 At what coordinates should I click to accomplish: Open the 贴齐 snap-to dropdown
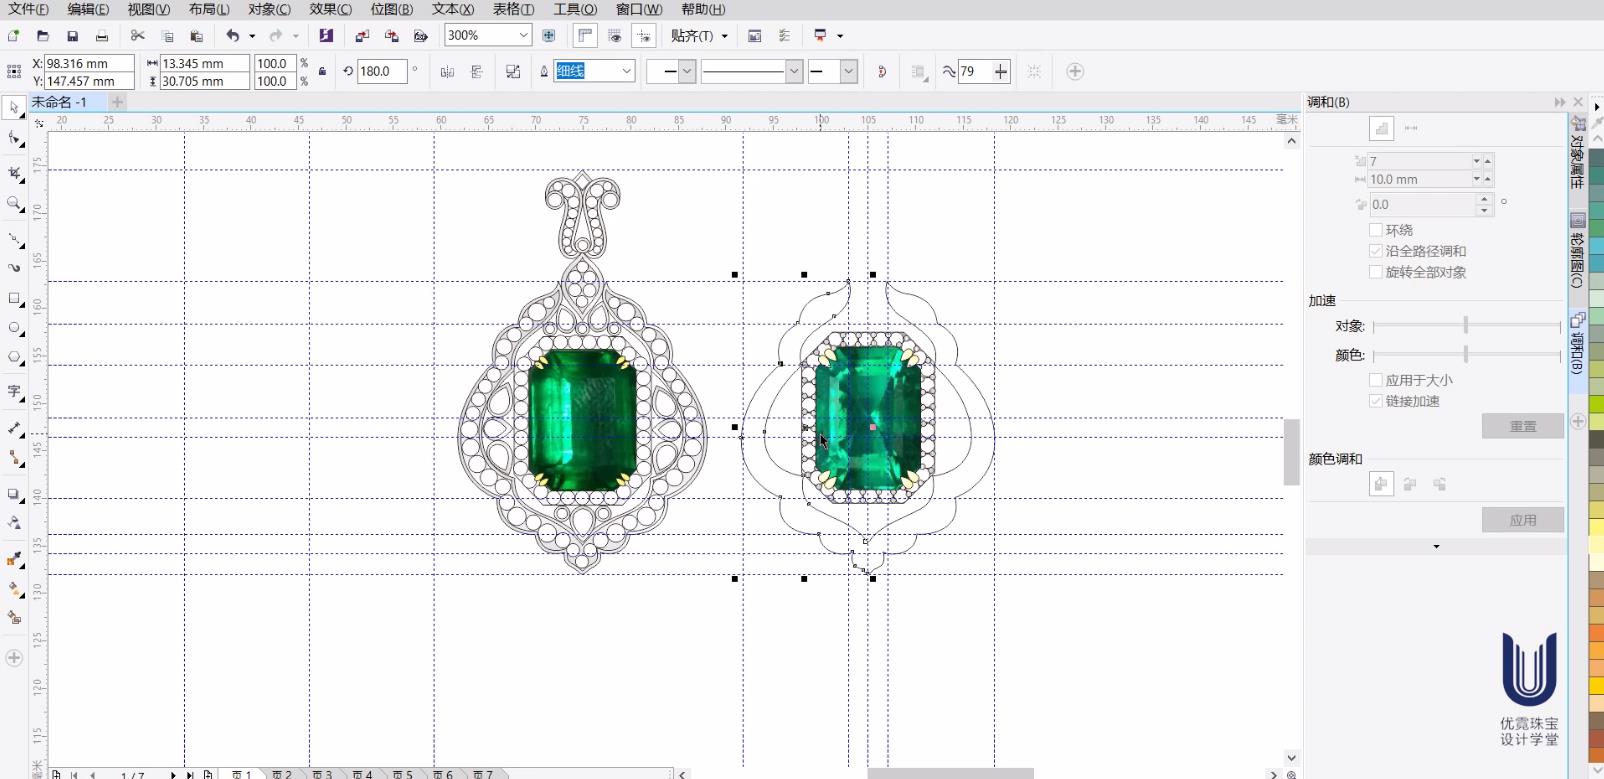click(699, 36)
